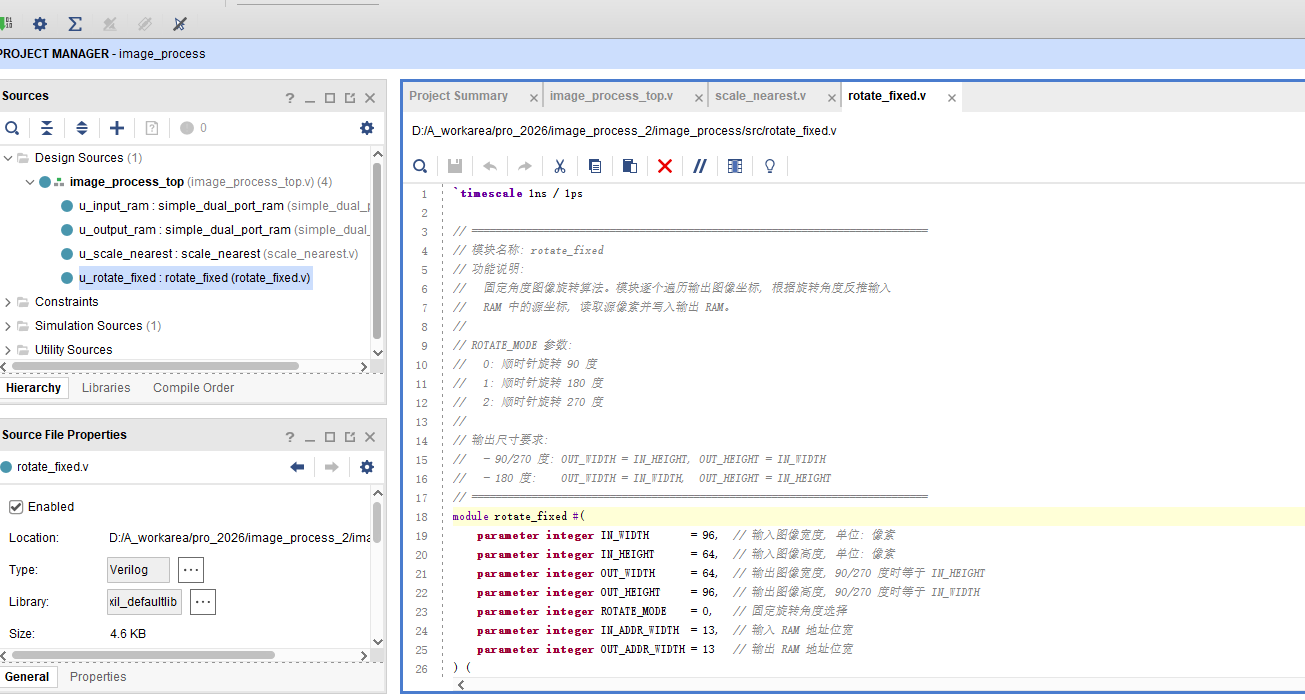The width and height of the screenshot is (1305, 700).
Task: Click the crossed-out cursor icon in main toolbar
Action: coord(179,24)
